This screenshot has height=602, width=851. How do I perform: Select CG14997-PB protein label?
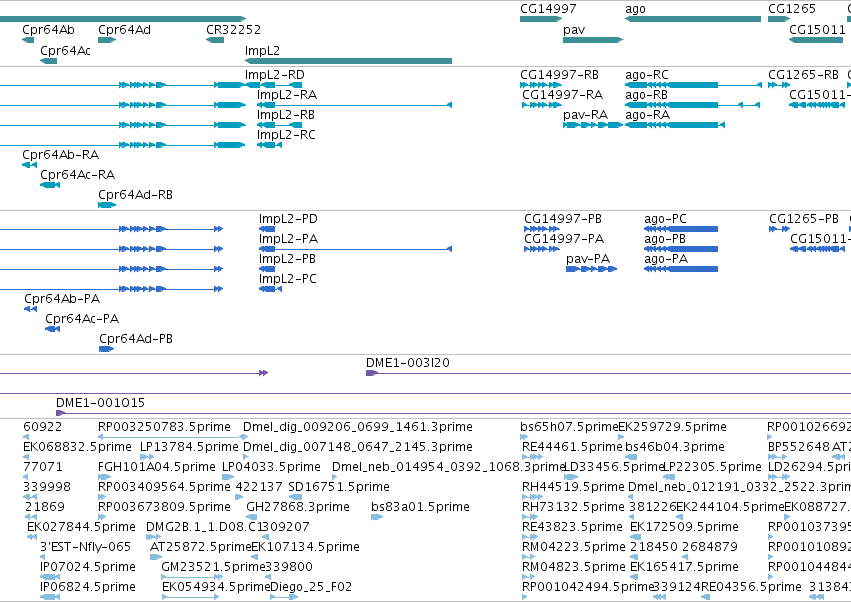563,219
